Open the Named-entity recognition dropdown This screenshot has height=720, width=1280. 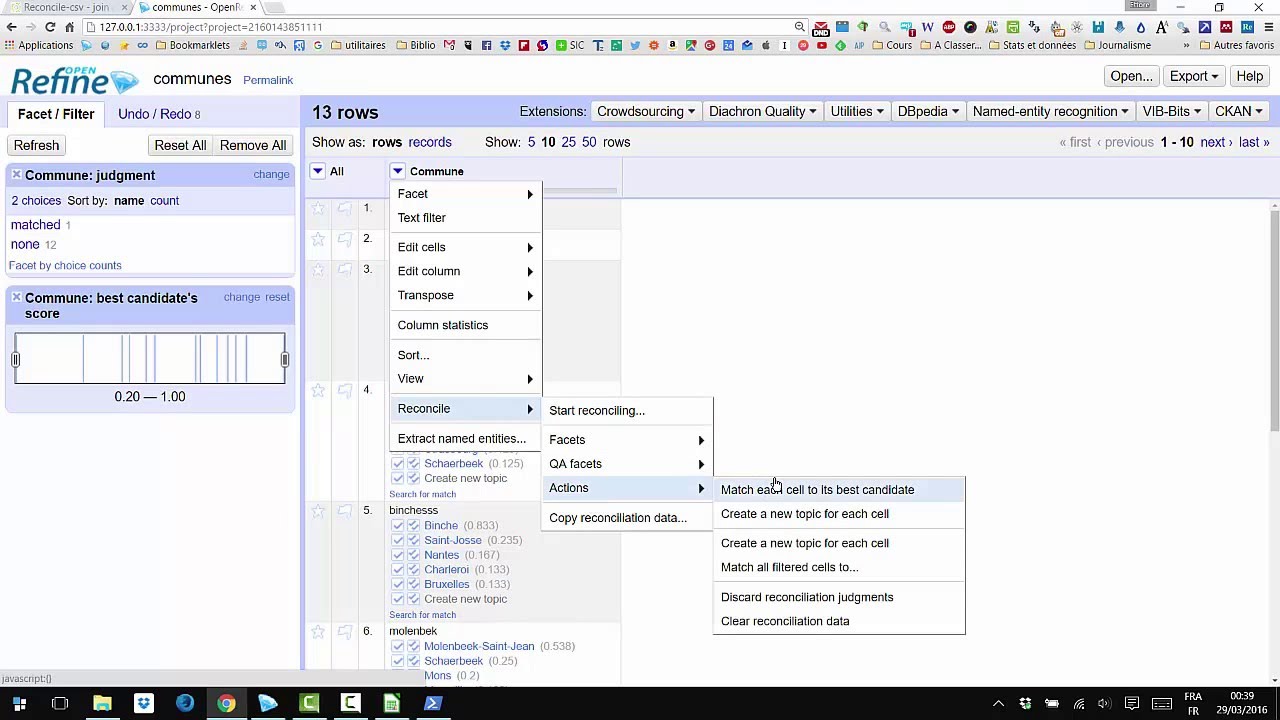1050,112
